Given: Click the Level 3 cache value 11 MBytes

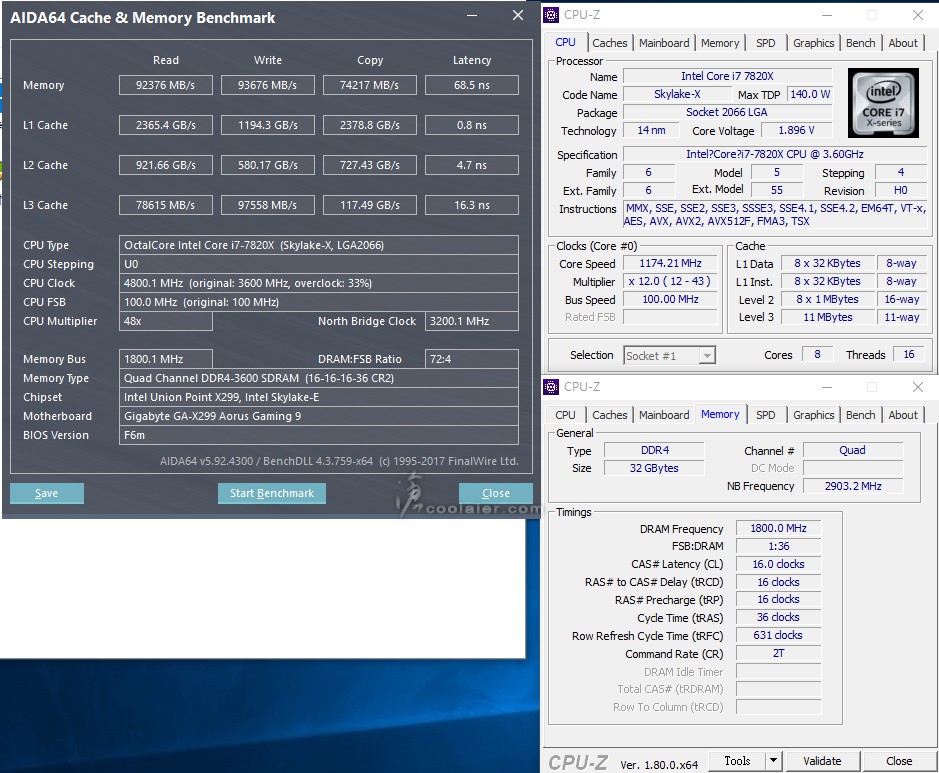Looking at the screenshot, I should tap(828, 317).
